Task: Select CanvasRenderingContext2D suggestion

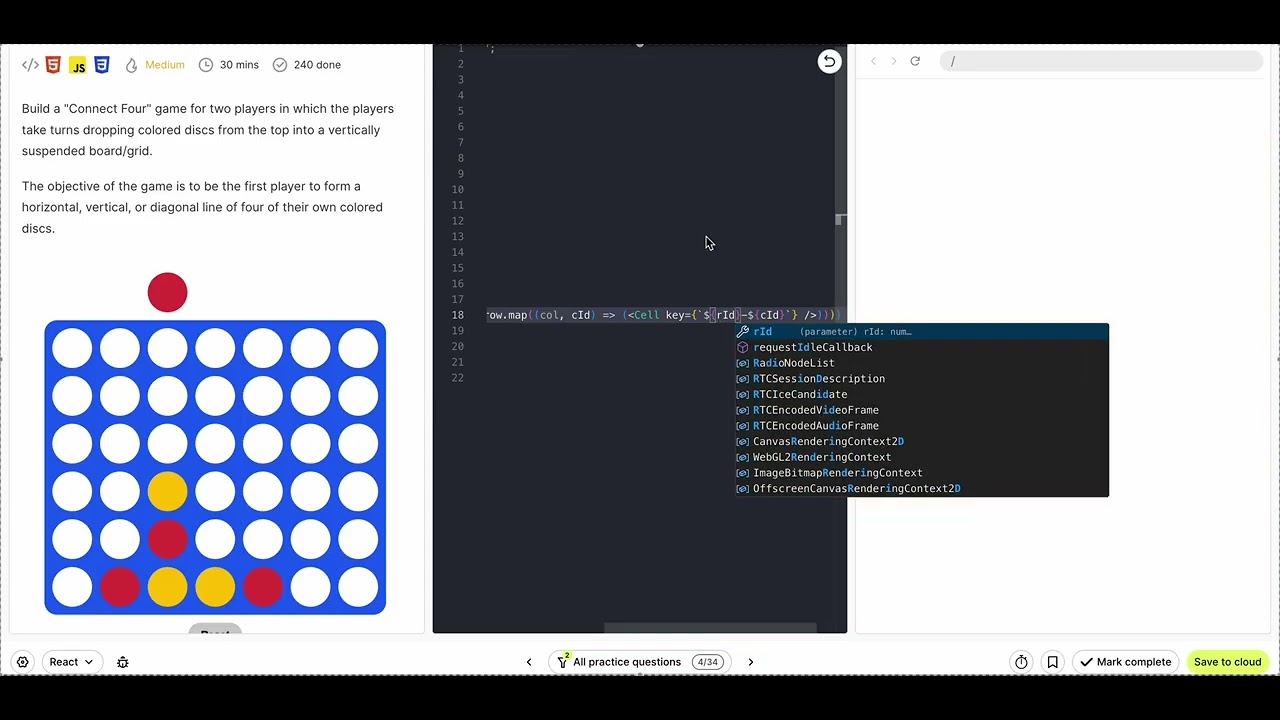Action: click(x=922, y=441)
